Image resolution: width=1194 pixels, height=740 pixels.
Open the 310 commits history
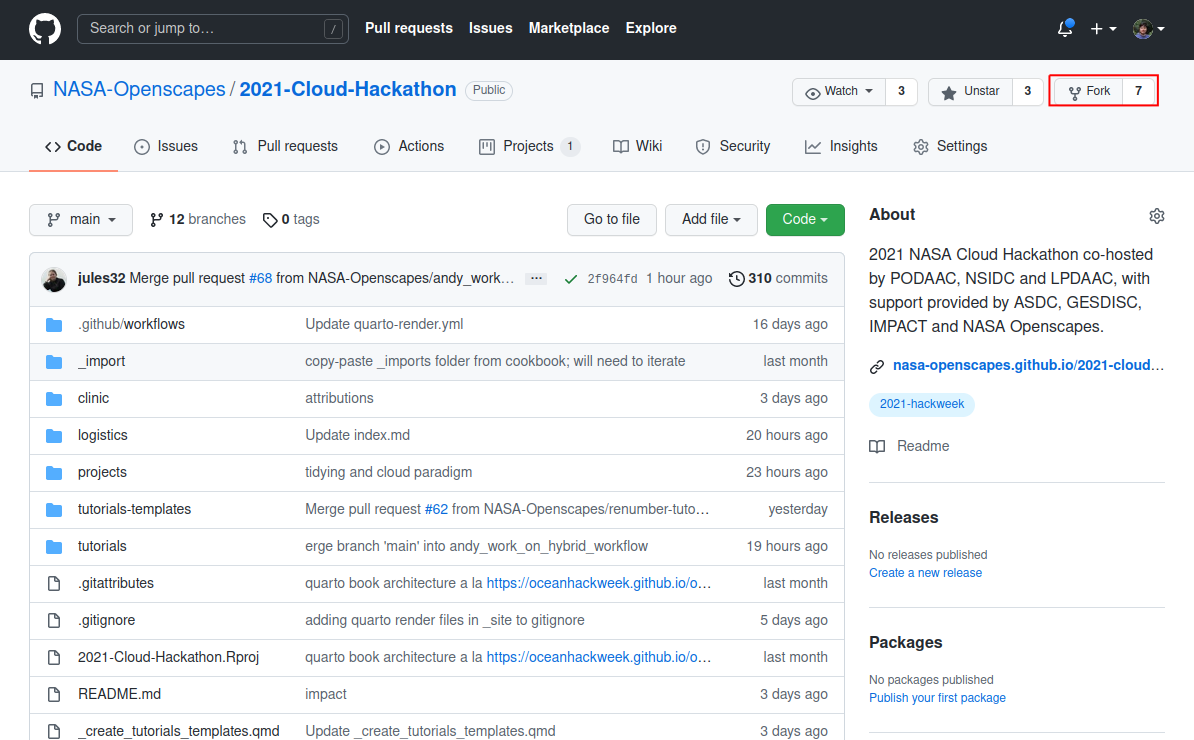[778, 278]
